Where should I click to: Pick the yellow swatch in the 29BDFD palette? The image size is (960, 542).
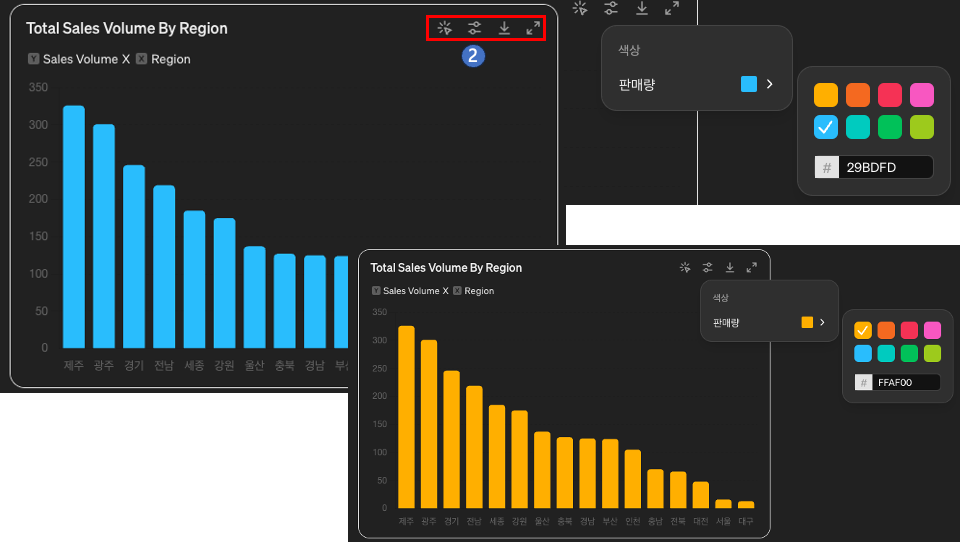(826, 95)
